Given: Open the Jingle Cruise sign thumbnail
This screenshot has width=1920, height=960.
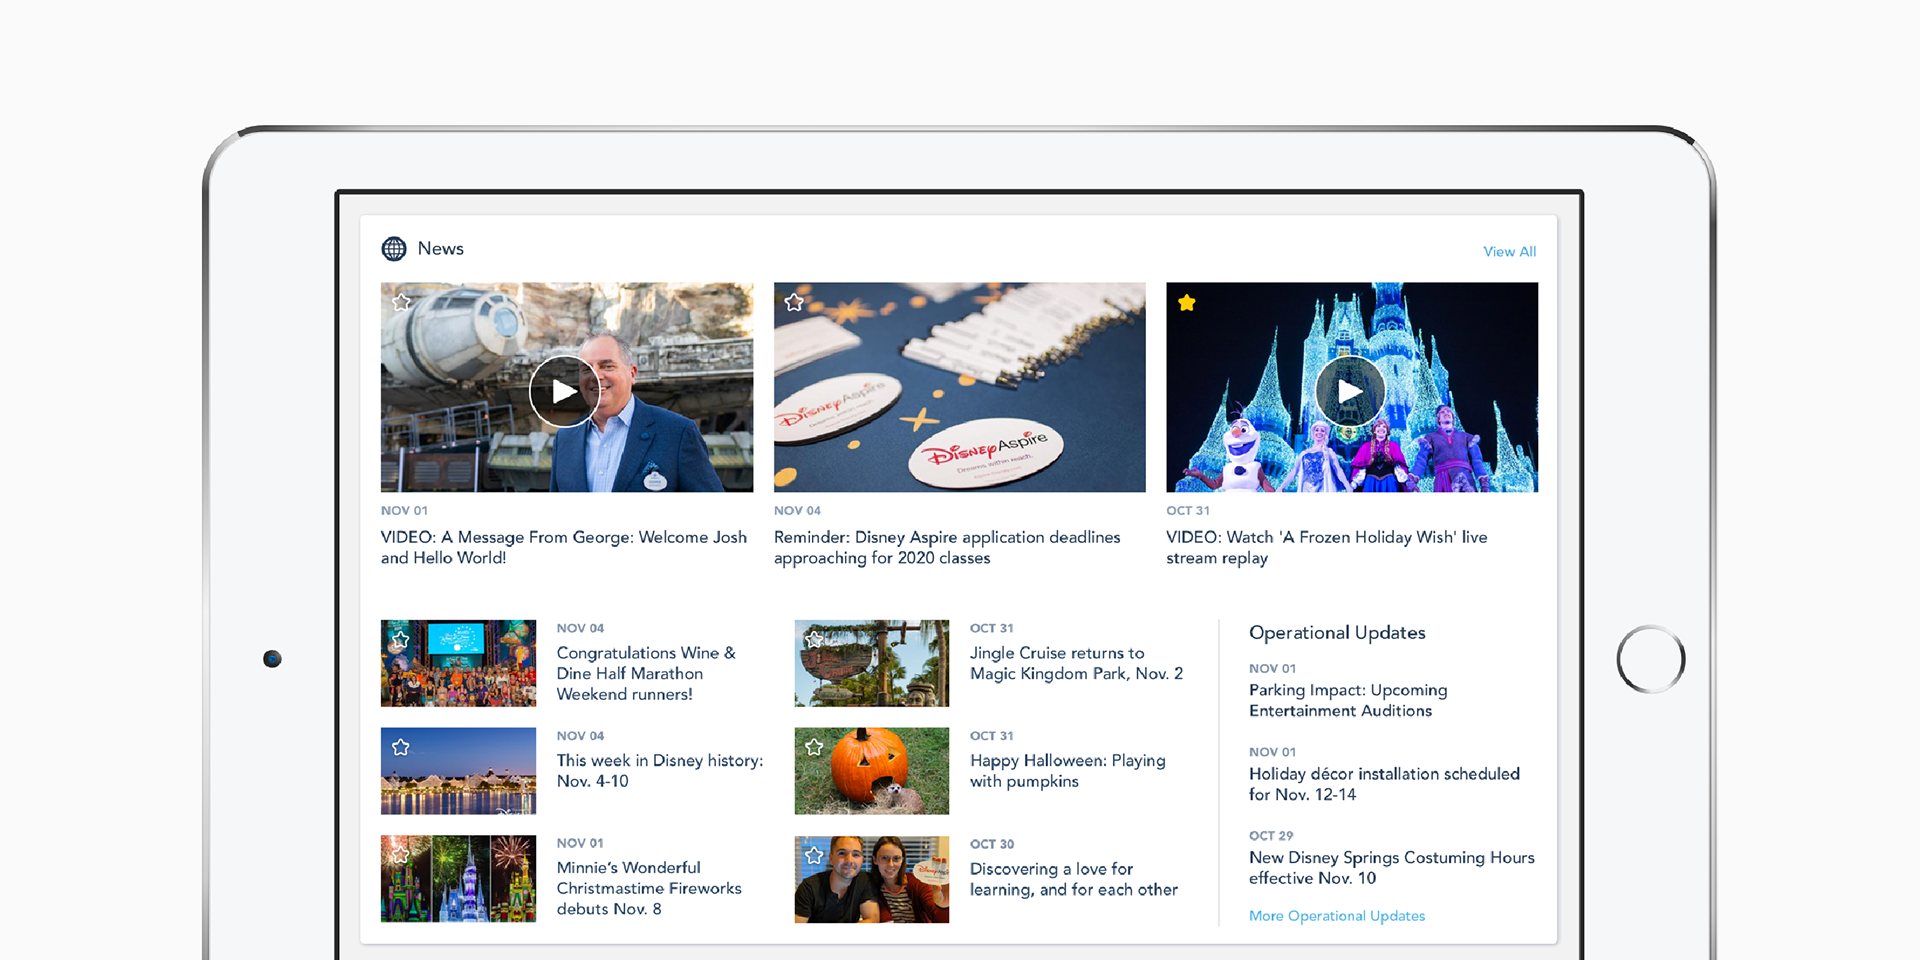Looking at the screenshot, I should point(872,663).
